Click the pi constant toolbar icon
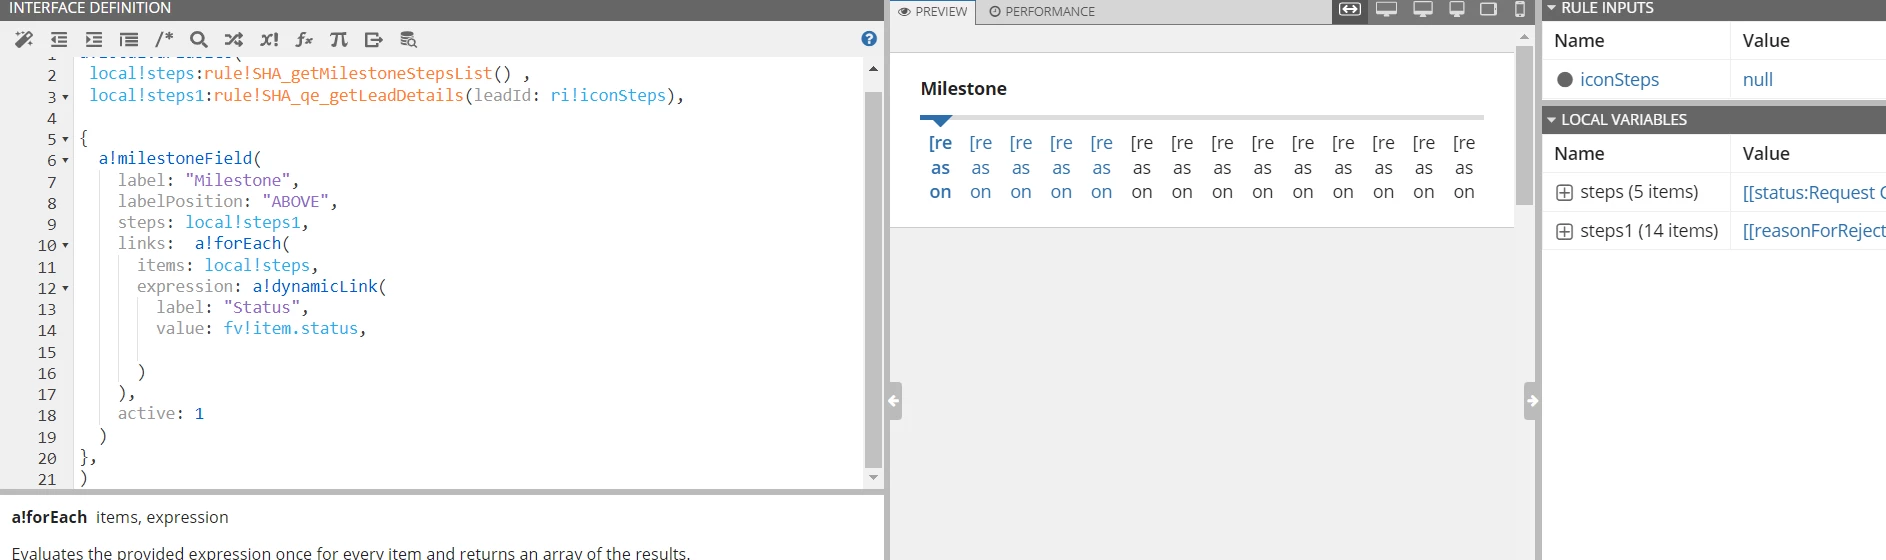1886x560 pixels. point(339,40)
